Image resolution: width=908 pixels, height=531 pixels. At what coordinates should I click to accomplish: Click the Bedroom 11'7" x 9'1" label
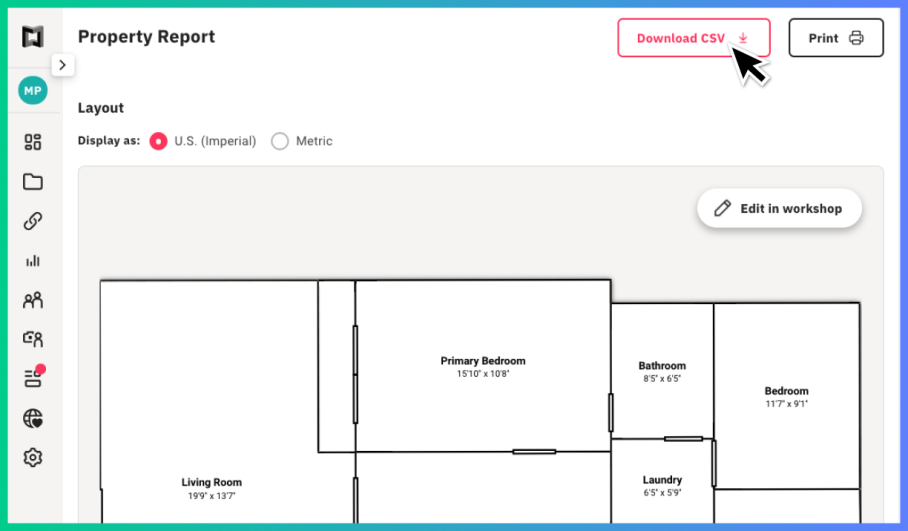tap(786, 397)
